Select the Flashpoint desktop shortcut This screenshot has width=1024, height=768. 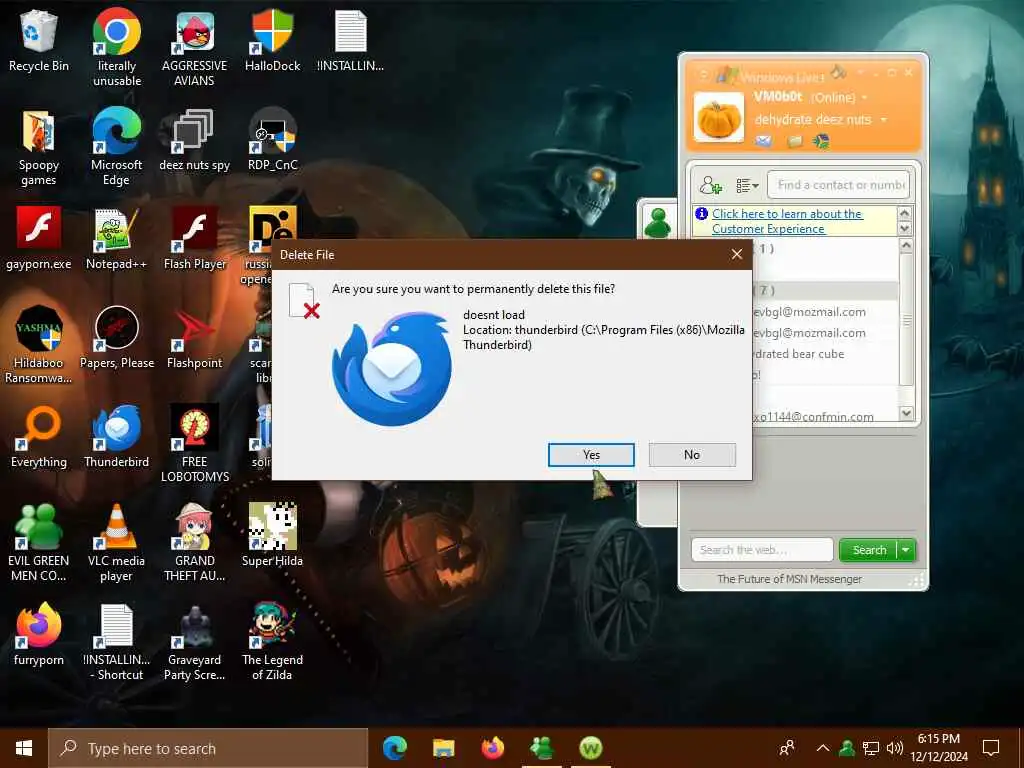[195, 338]
